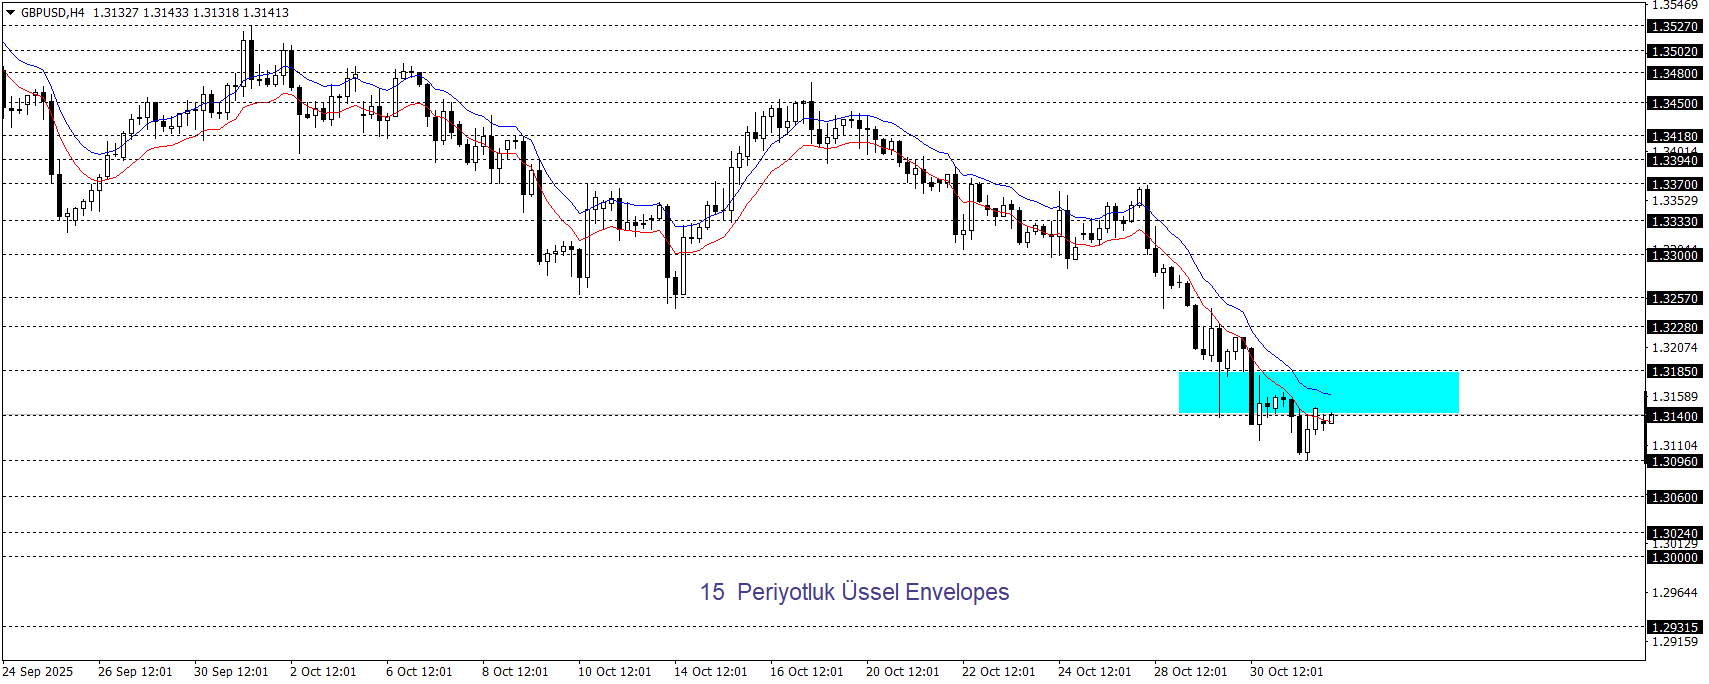Click the 26 Sep 12:01 time axis label
The width and height of the screenshot is (1709, 684).
pos(135,672)
